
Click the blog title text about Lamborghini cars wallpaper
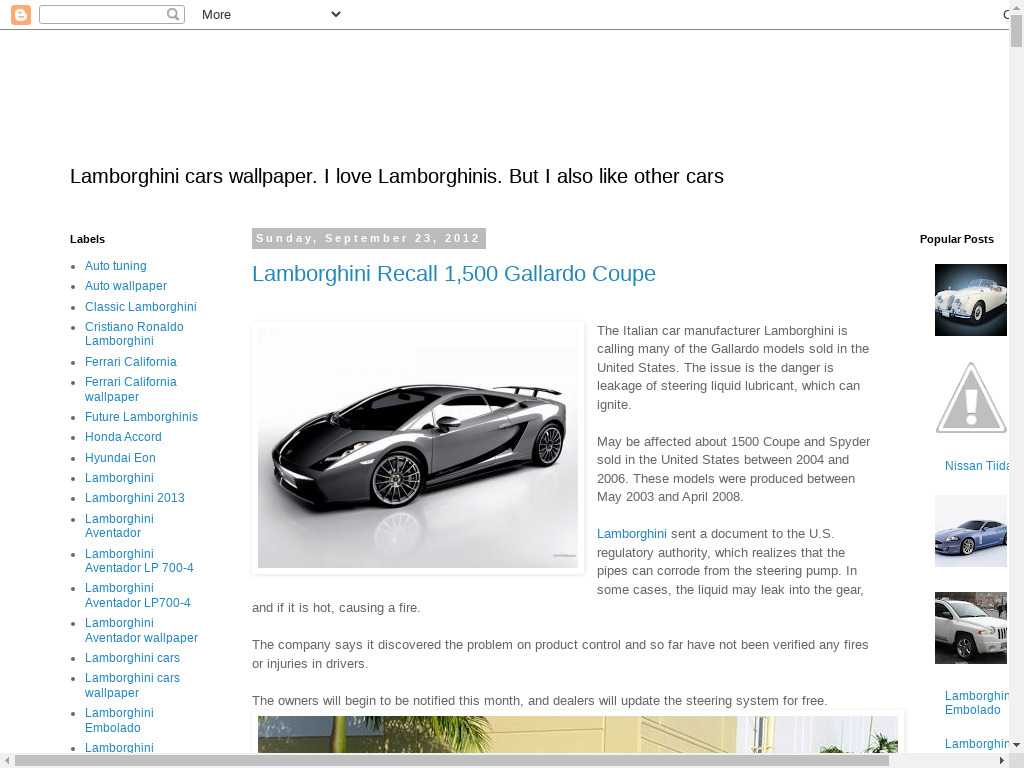[x=396, y=176]
